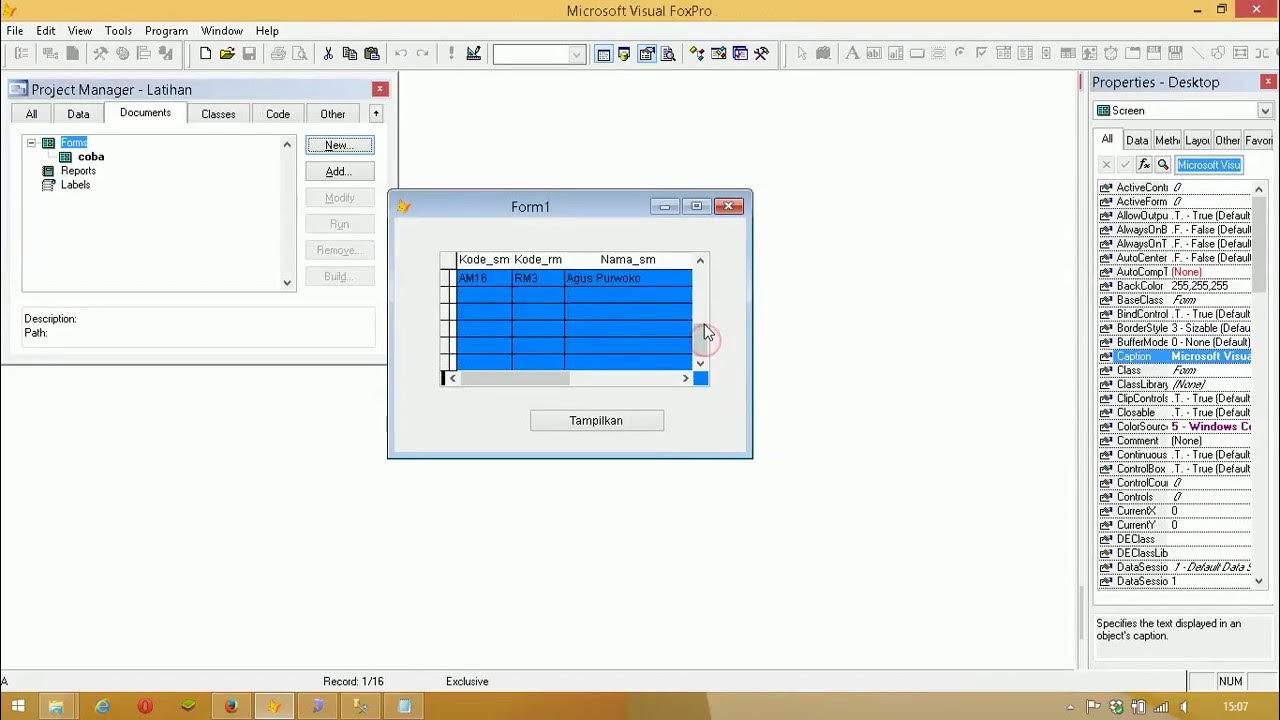This screenshot has width=1280, height=720.
Task: Collapse the Project Manager with the arrow button
Action: [376, 114]
